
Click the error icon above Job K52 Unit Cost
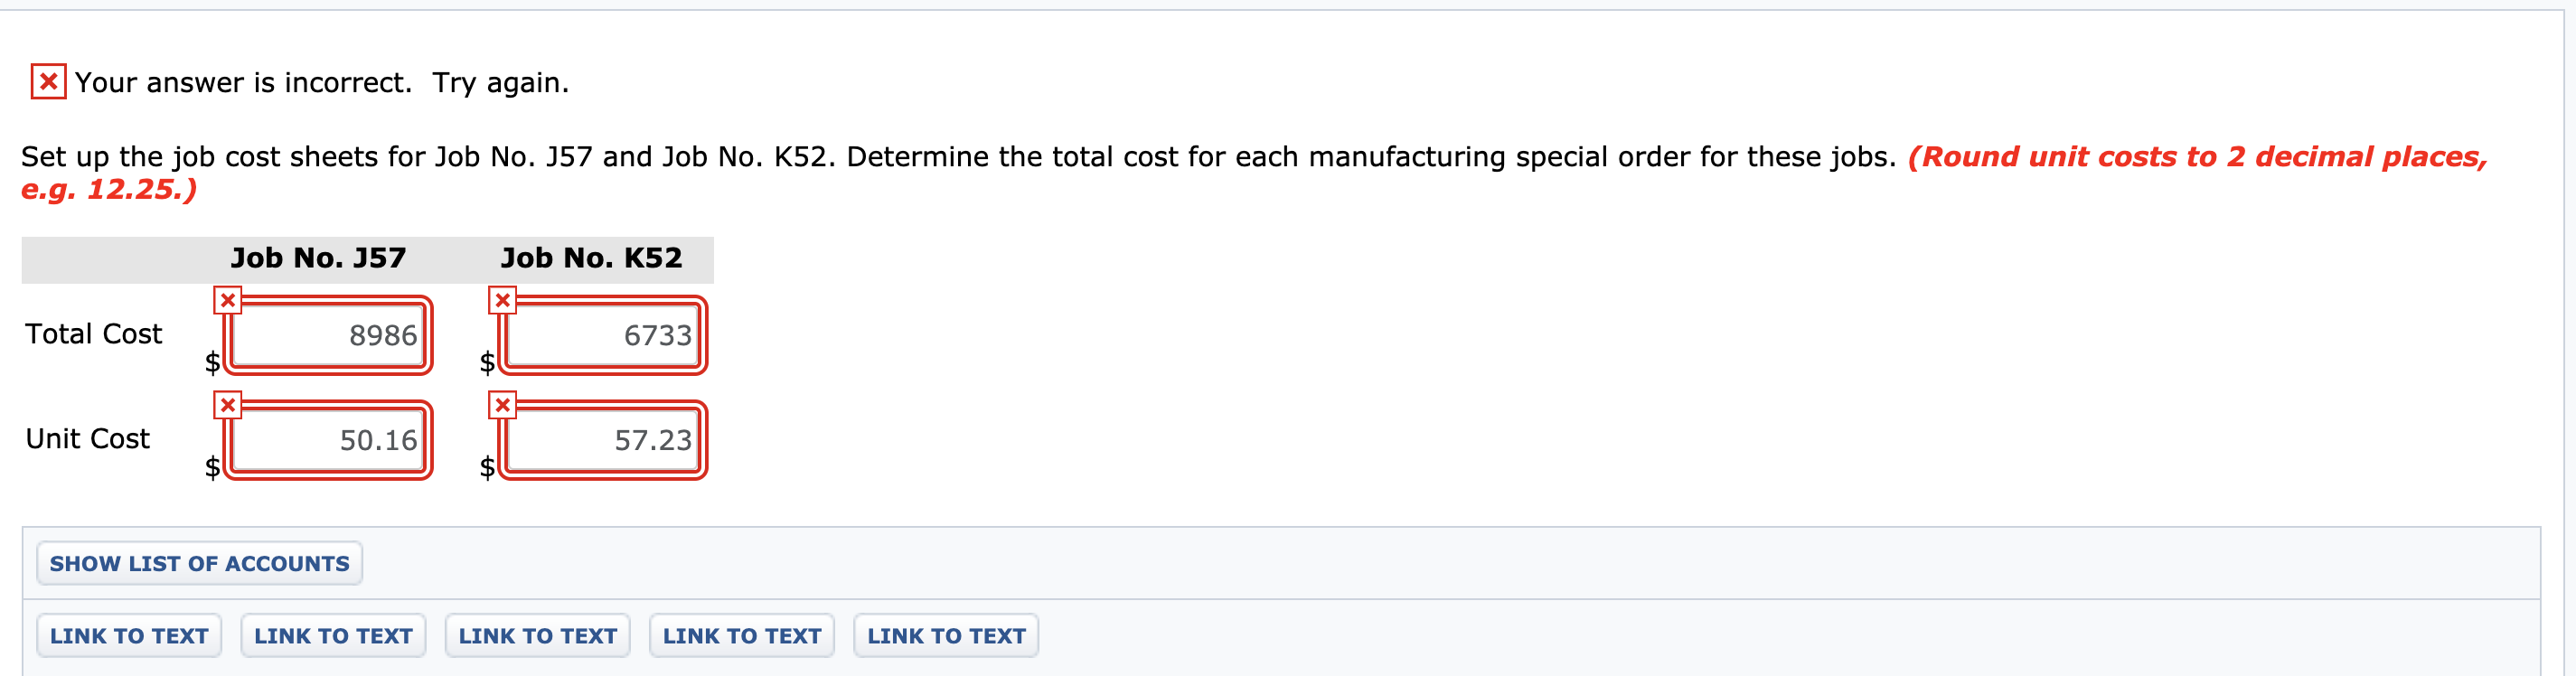(502, 404)
